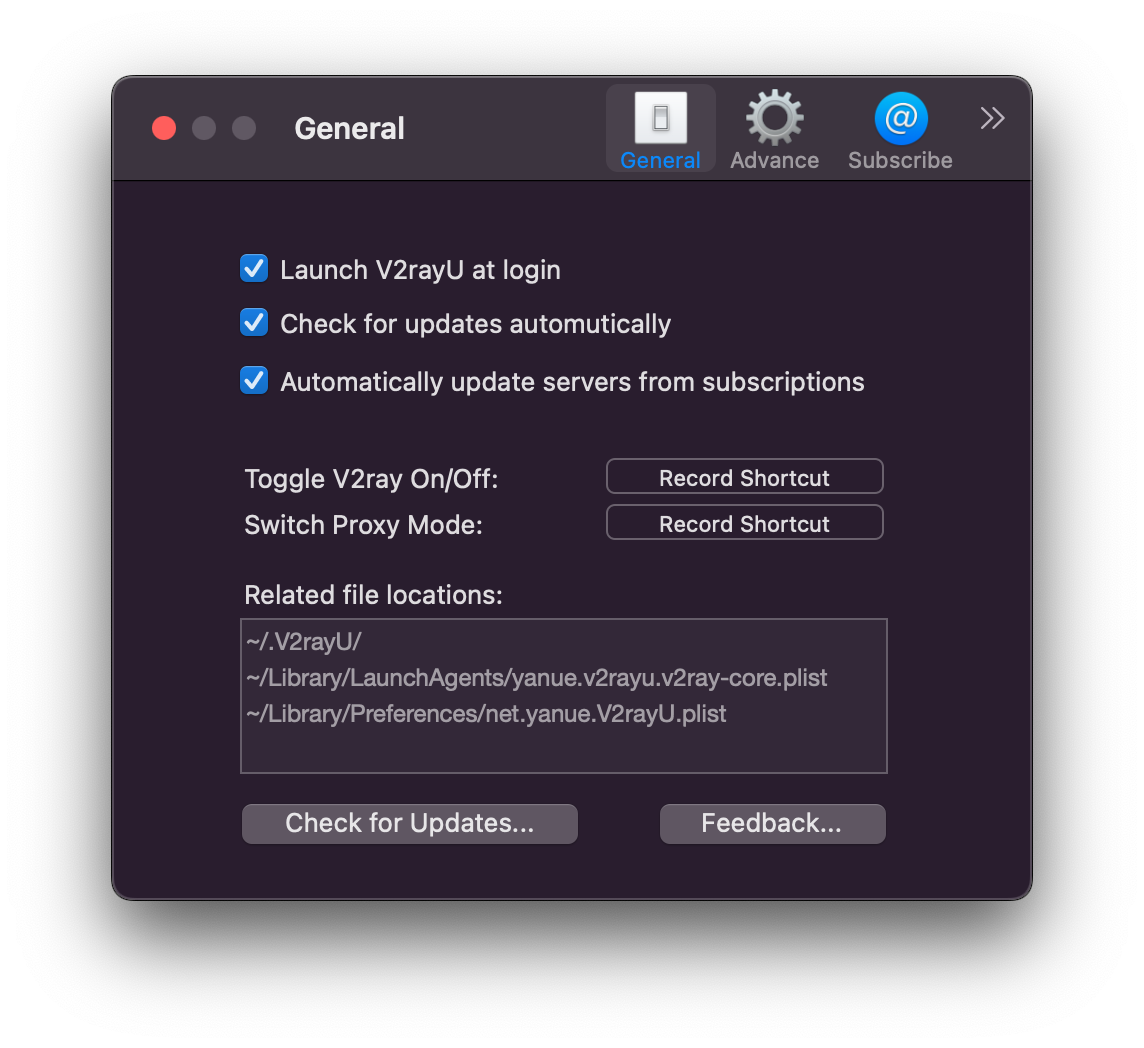
Task: Select the related file locations text box
Action: click(x=564, y=696)
